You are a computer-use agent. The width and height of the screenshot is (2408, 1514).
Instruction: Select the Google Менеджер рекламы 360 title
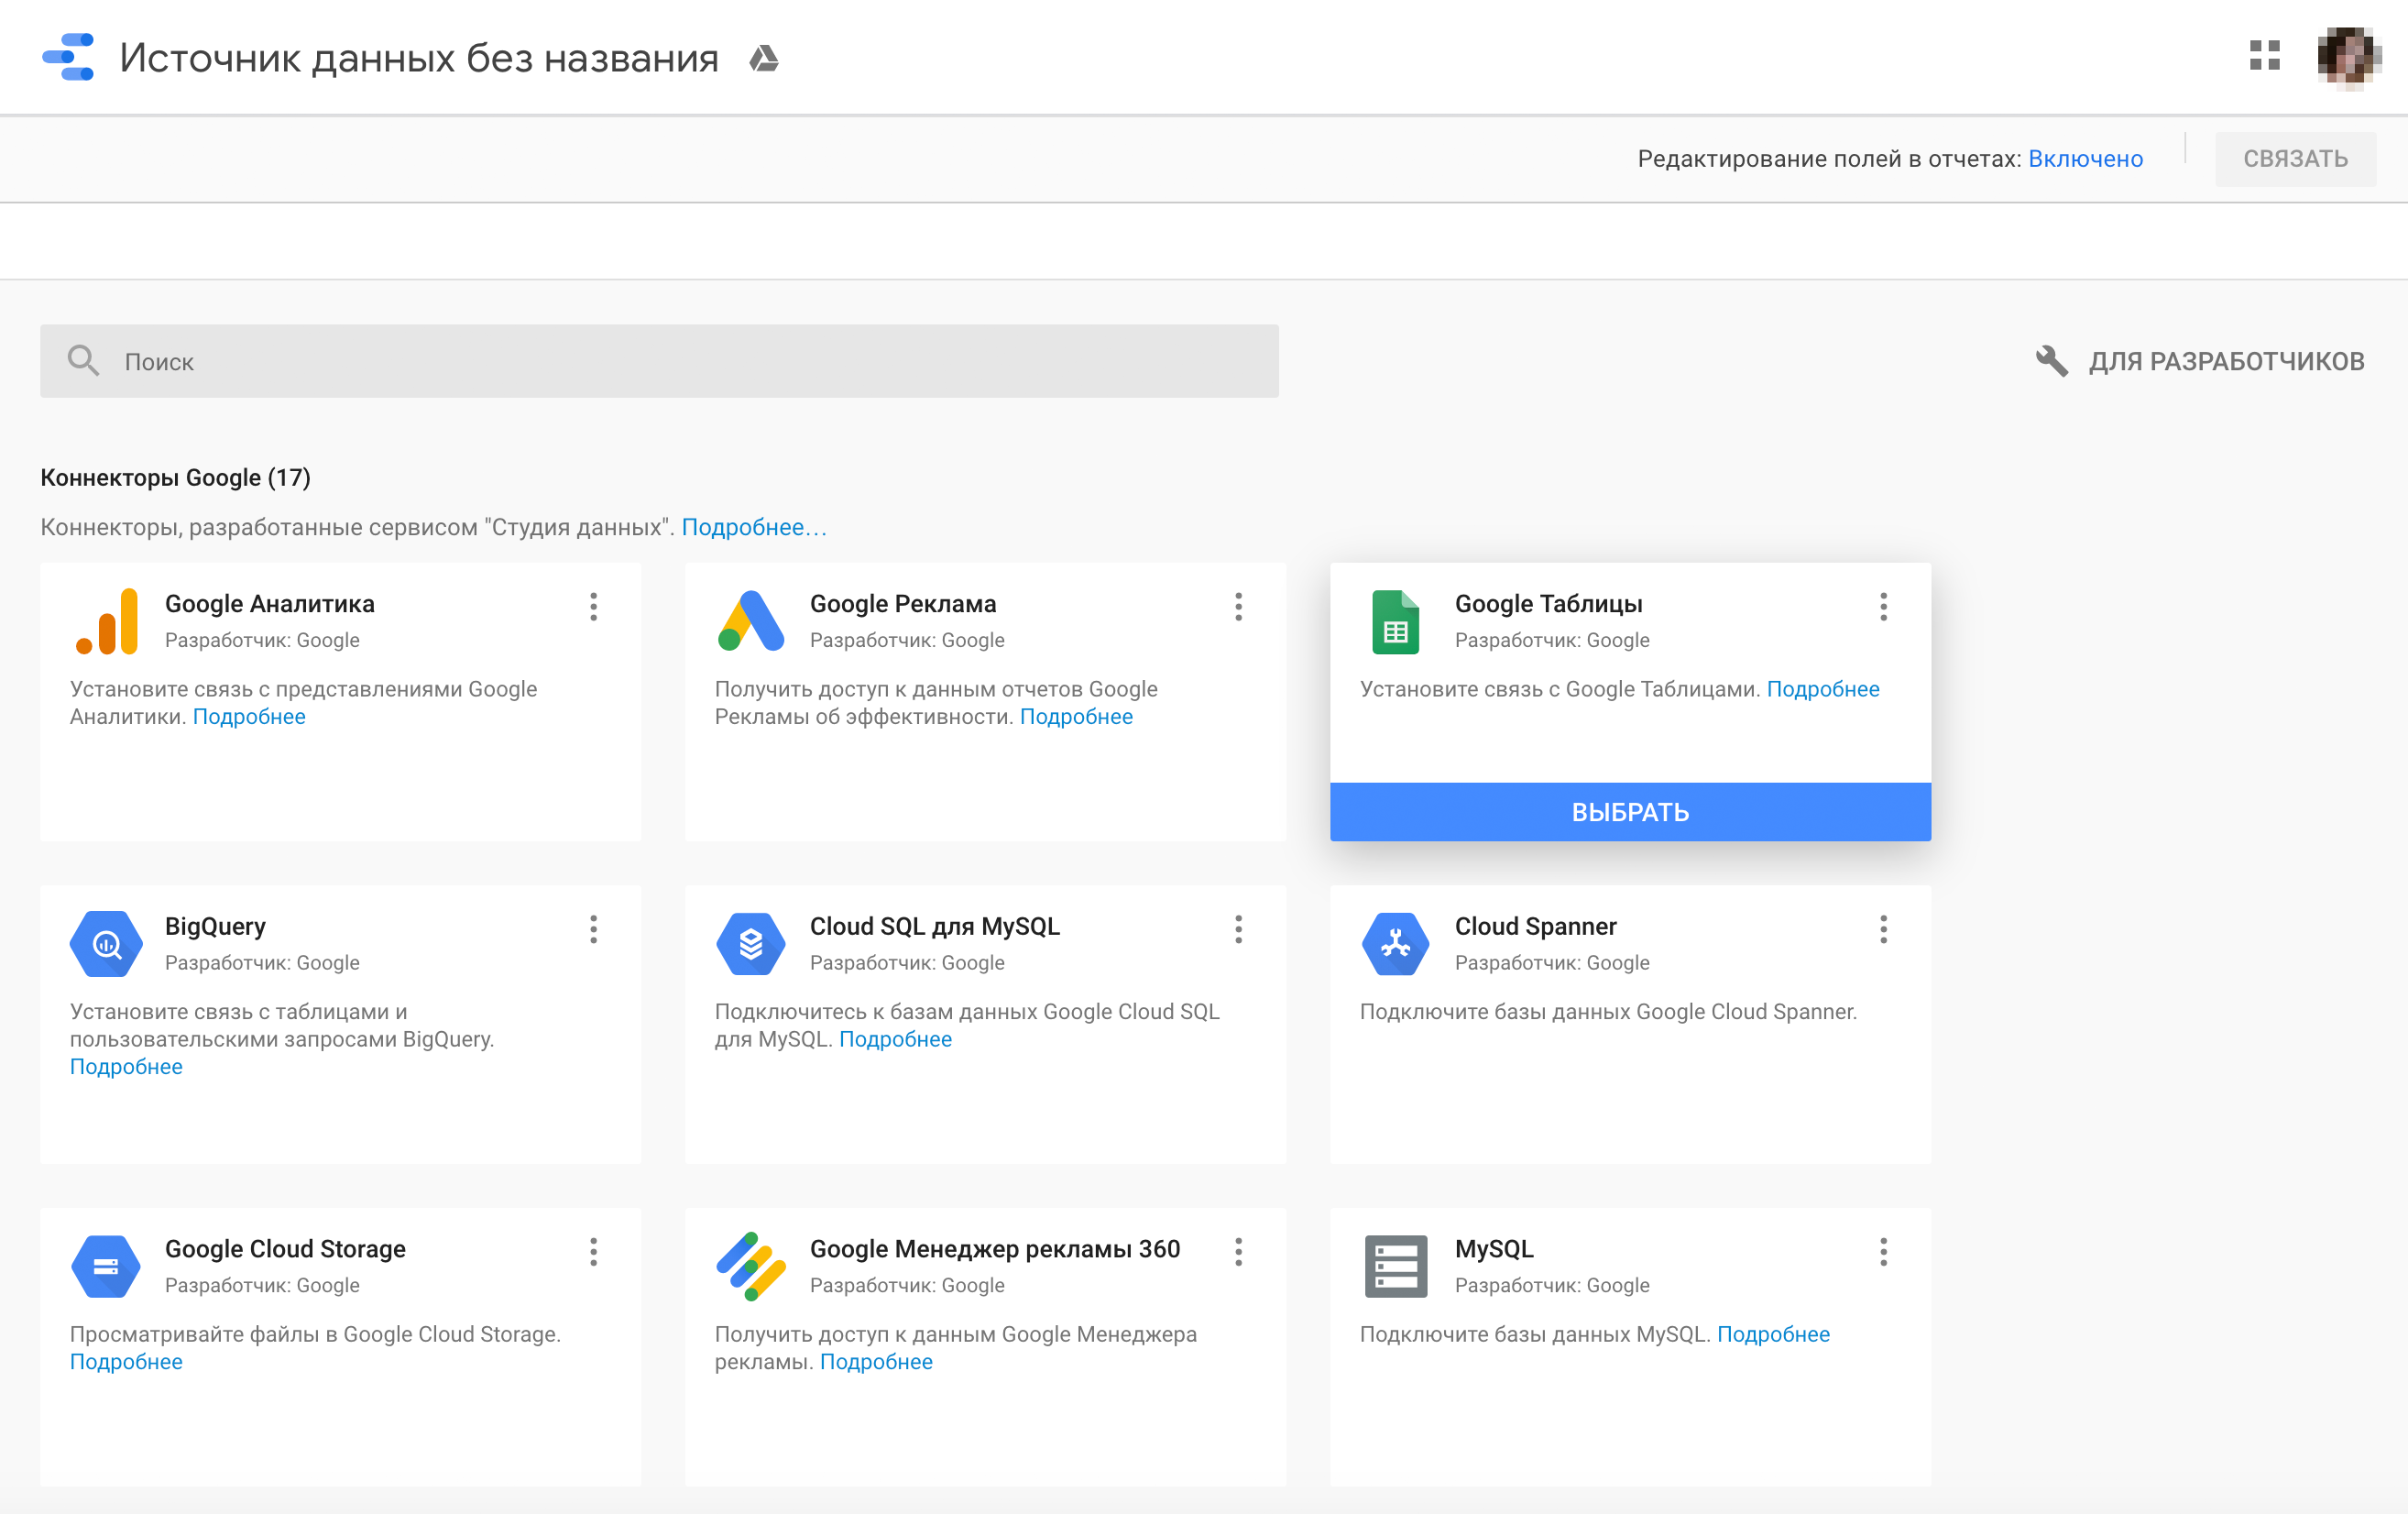point(995,1249)
